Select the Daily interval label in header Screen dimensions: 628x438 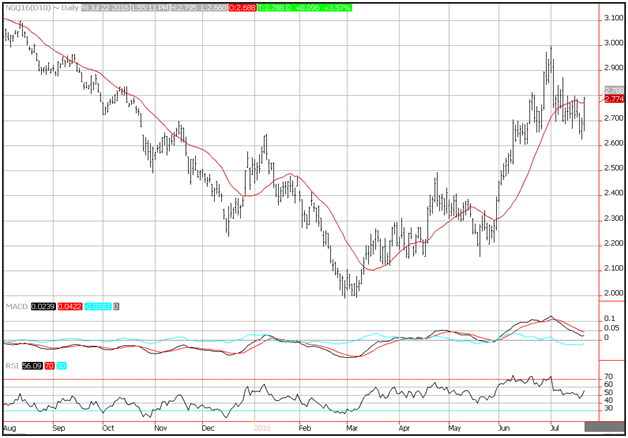click(x=64, y=6)
